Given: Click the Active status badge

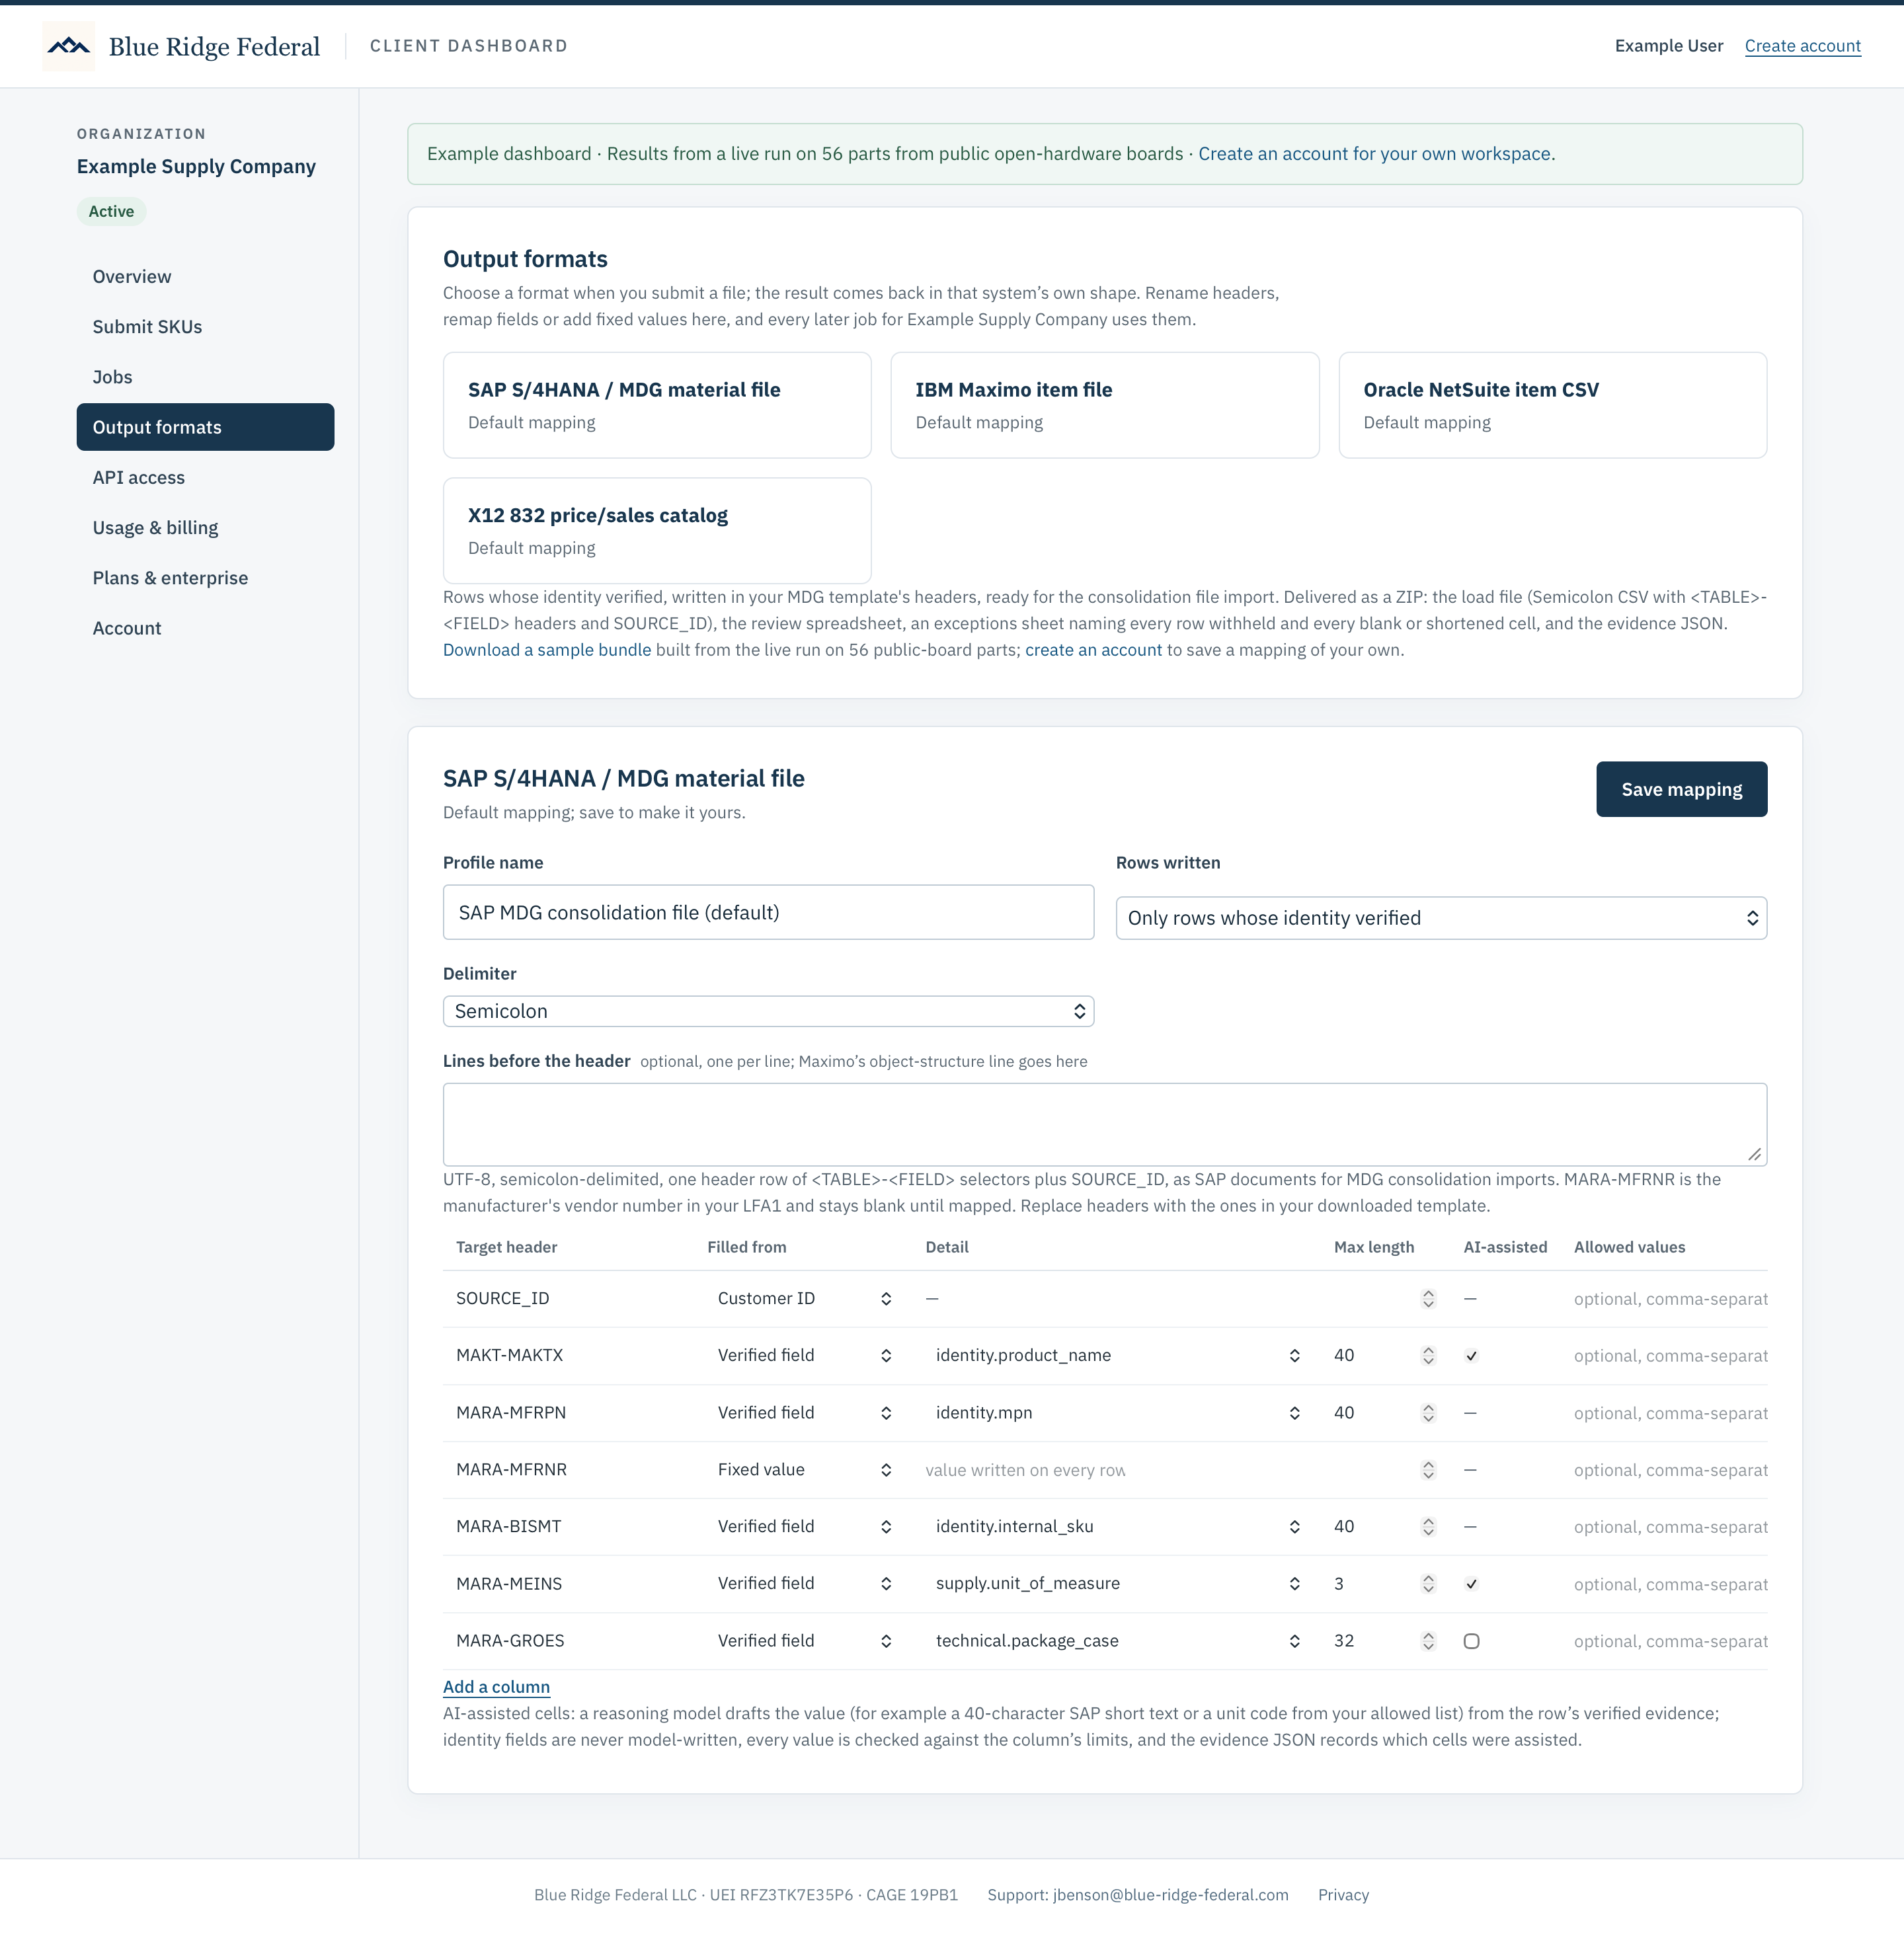Looking at the screenshot, I should click(x=111, y=211).
